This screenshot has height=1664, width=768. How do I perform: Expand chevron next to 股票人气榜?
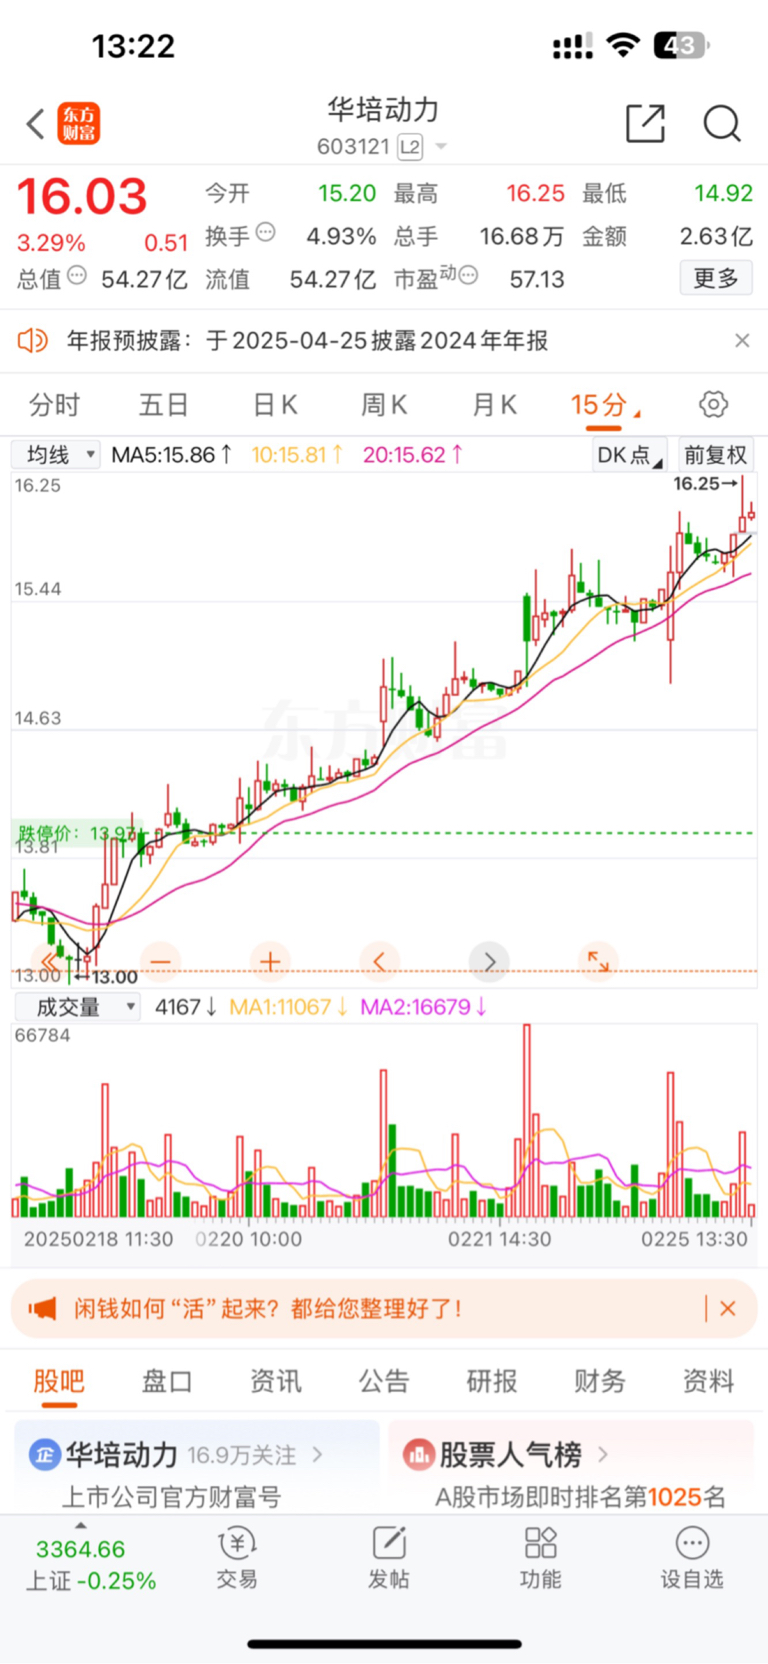click(603, 1454)
